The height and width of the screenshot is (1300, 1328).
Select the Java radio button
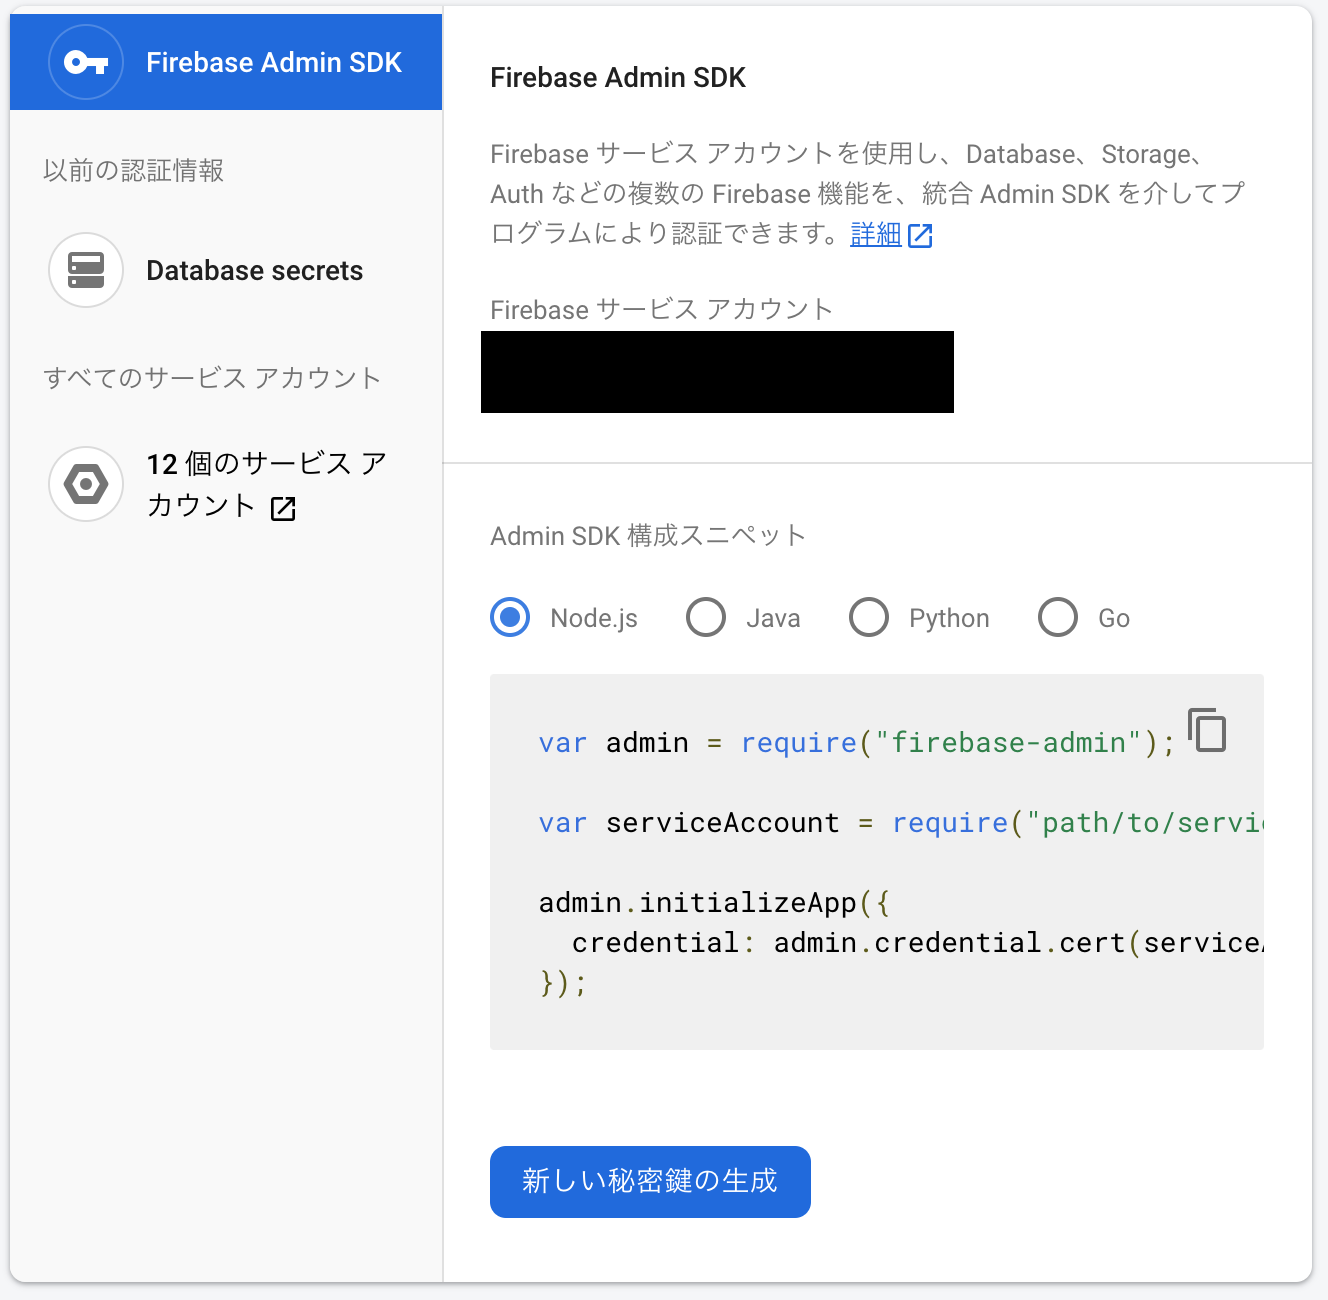pyautogui.click(x=706, y=617)
